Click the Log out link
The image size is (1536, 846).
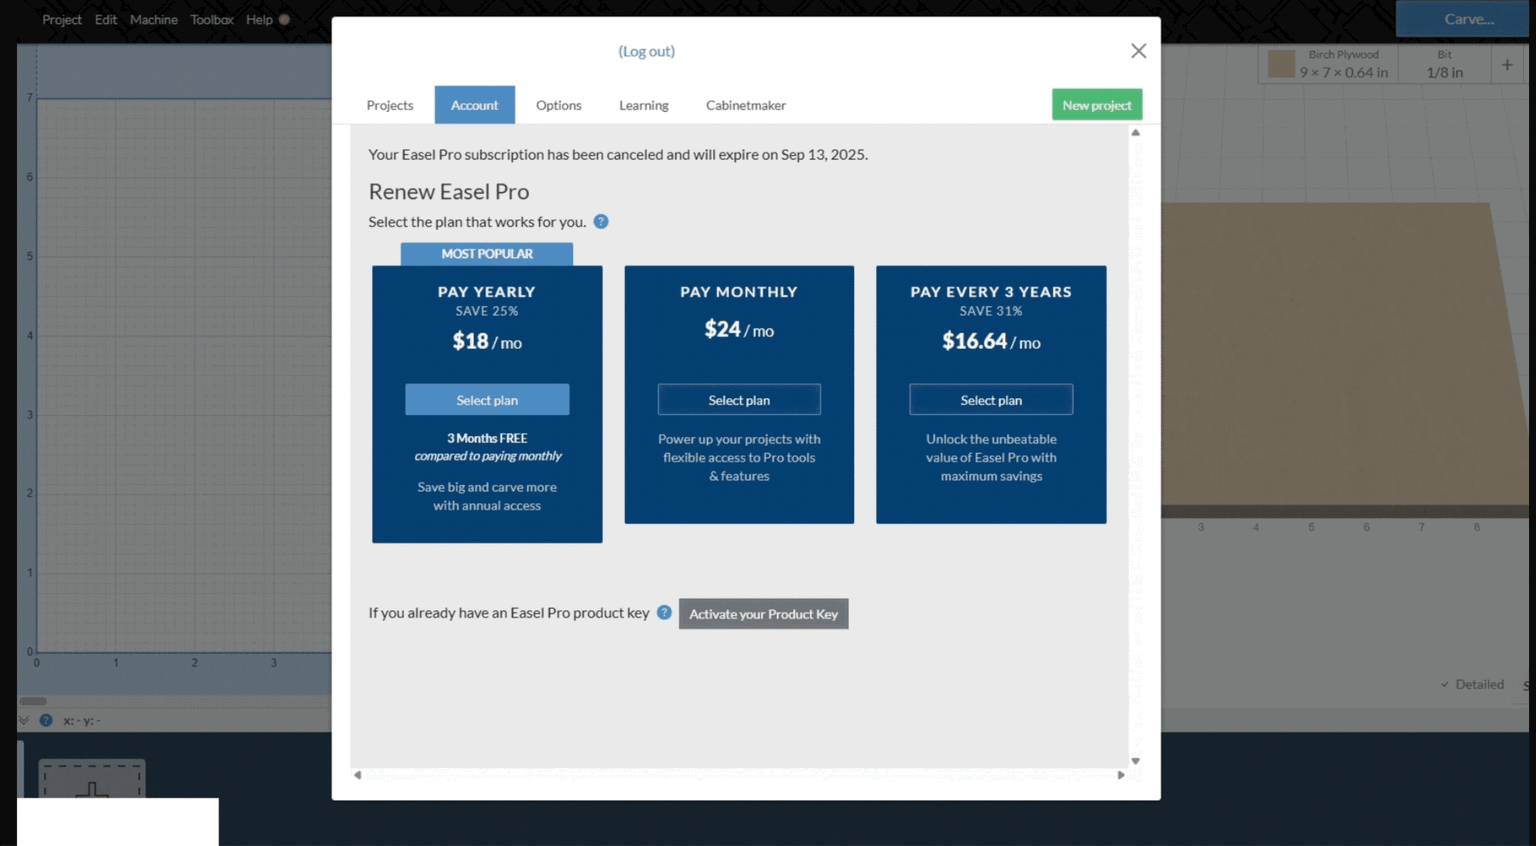[646, 51]
